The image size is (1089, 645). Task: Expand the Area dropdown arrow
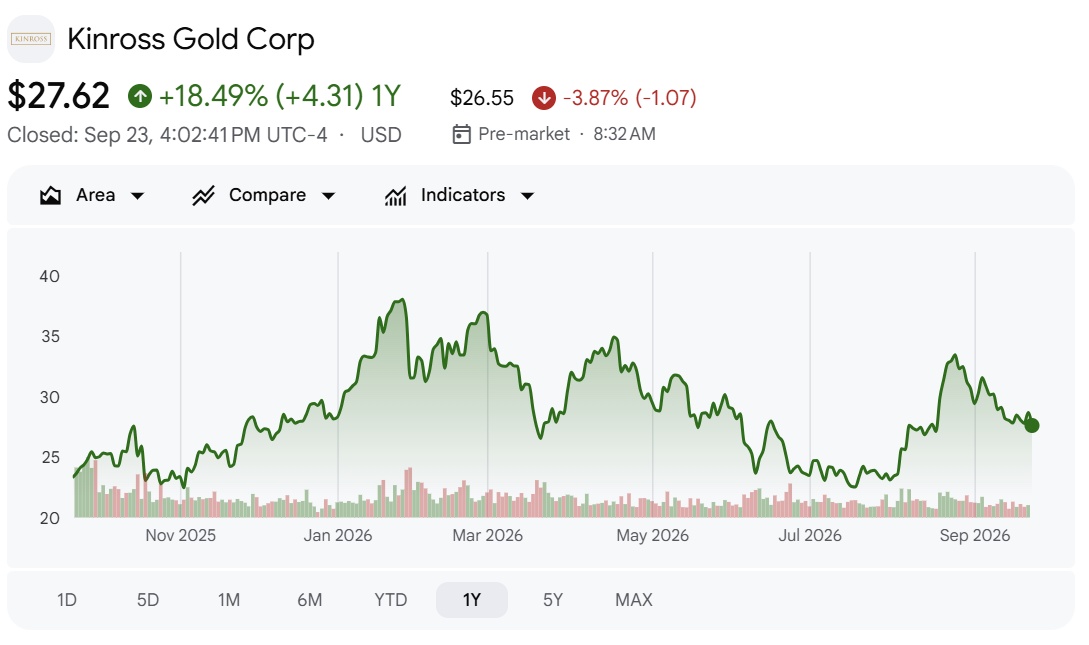coord(138,196)
